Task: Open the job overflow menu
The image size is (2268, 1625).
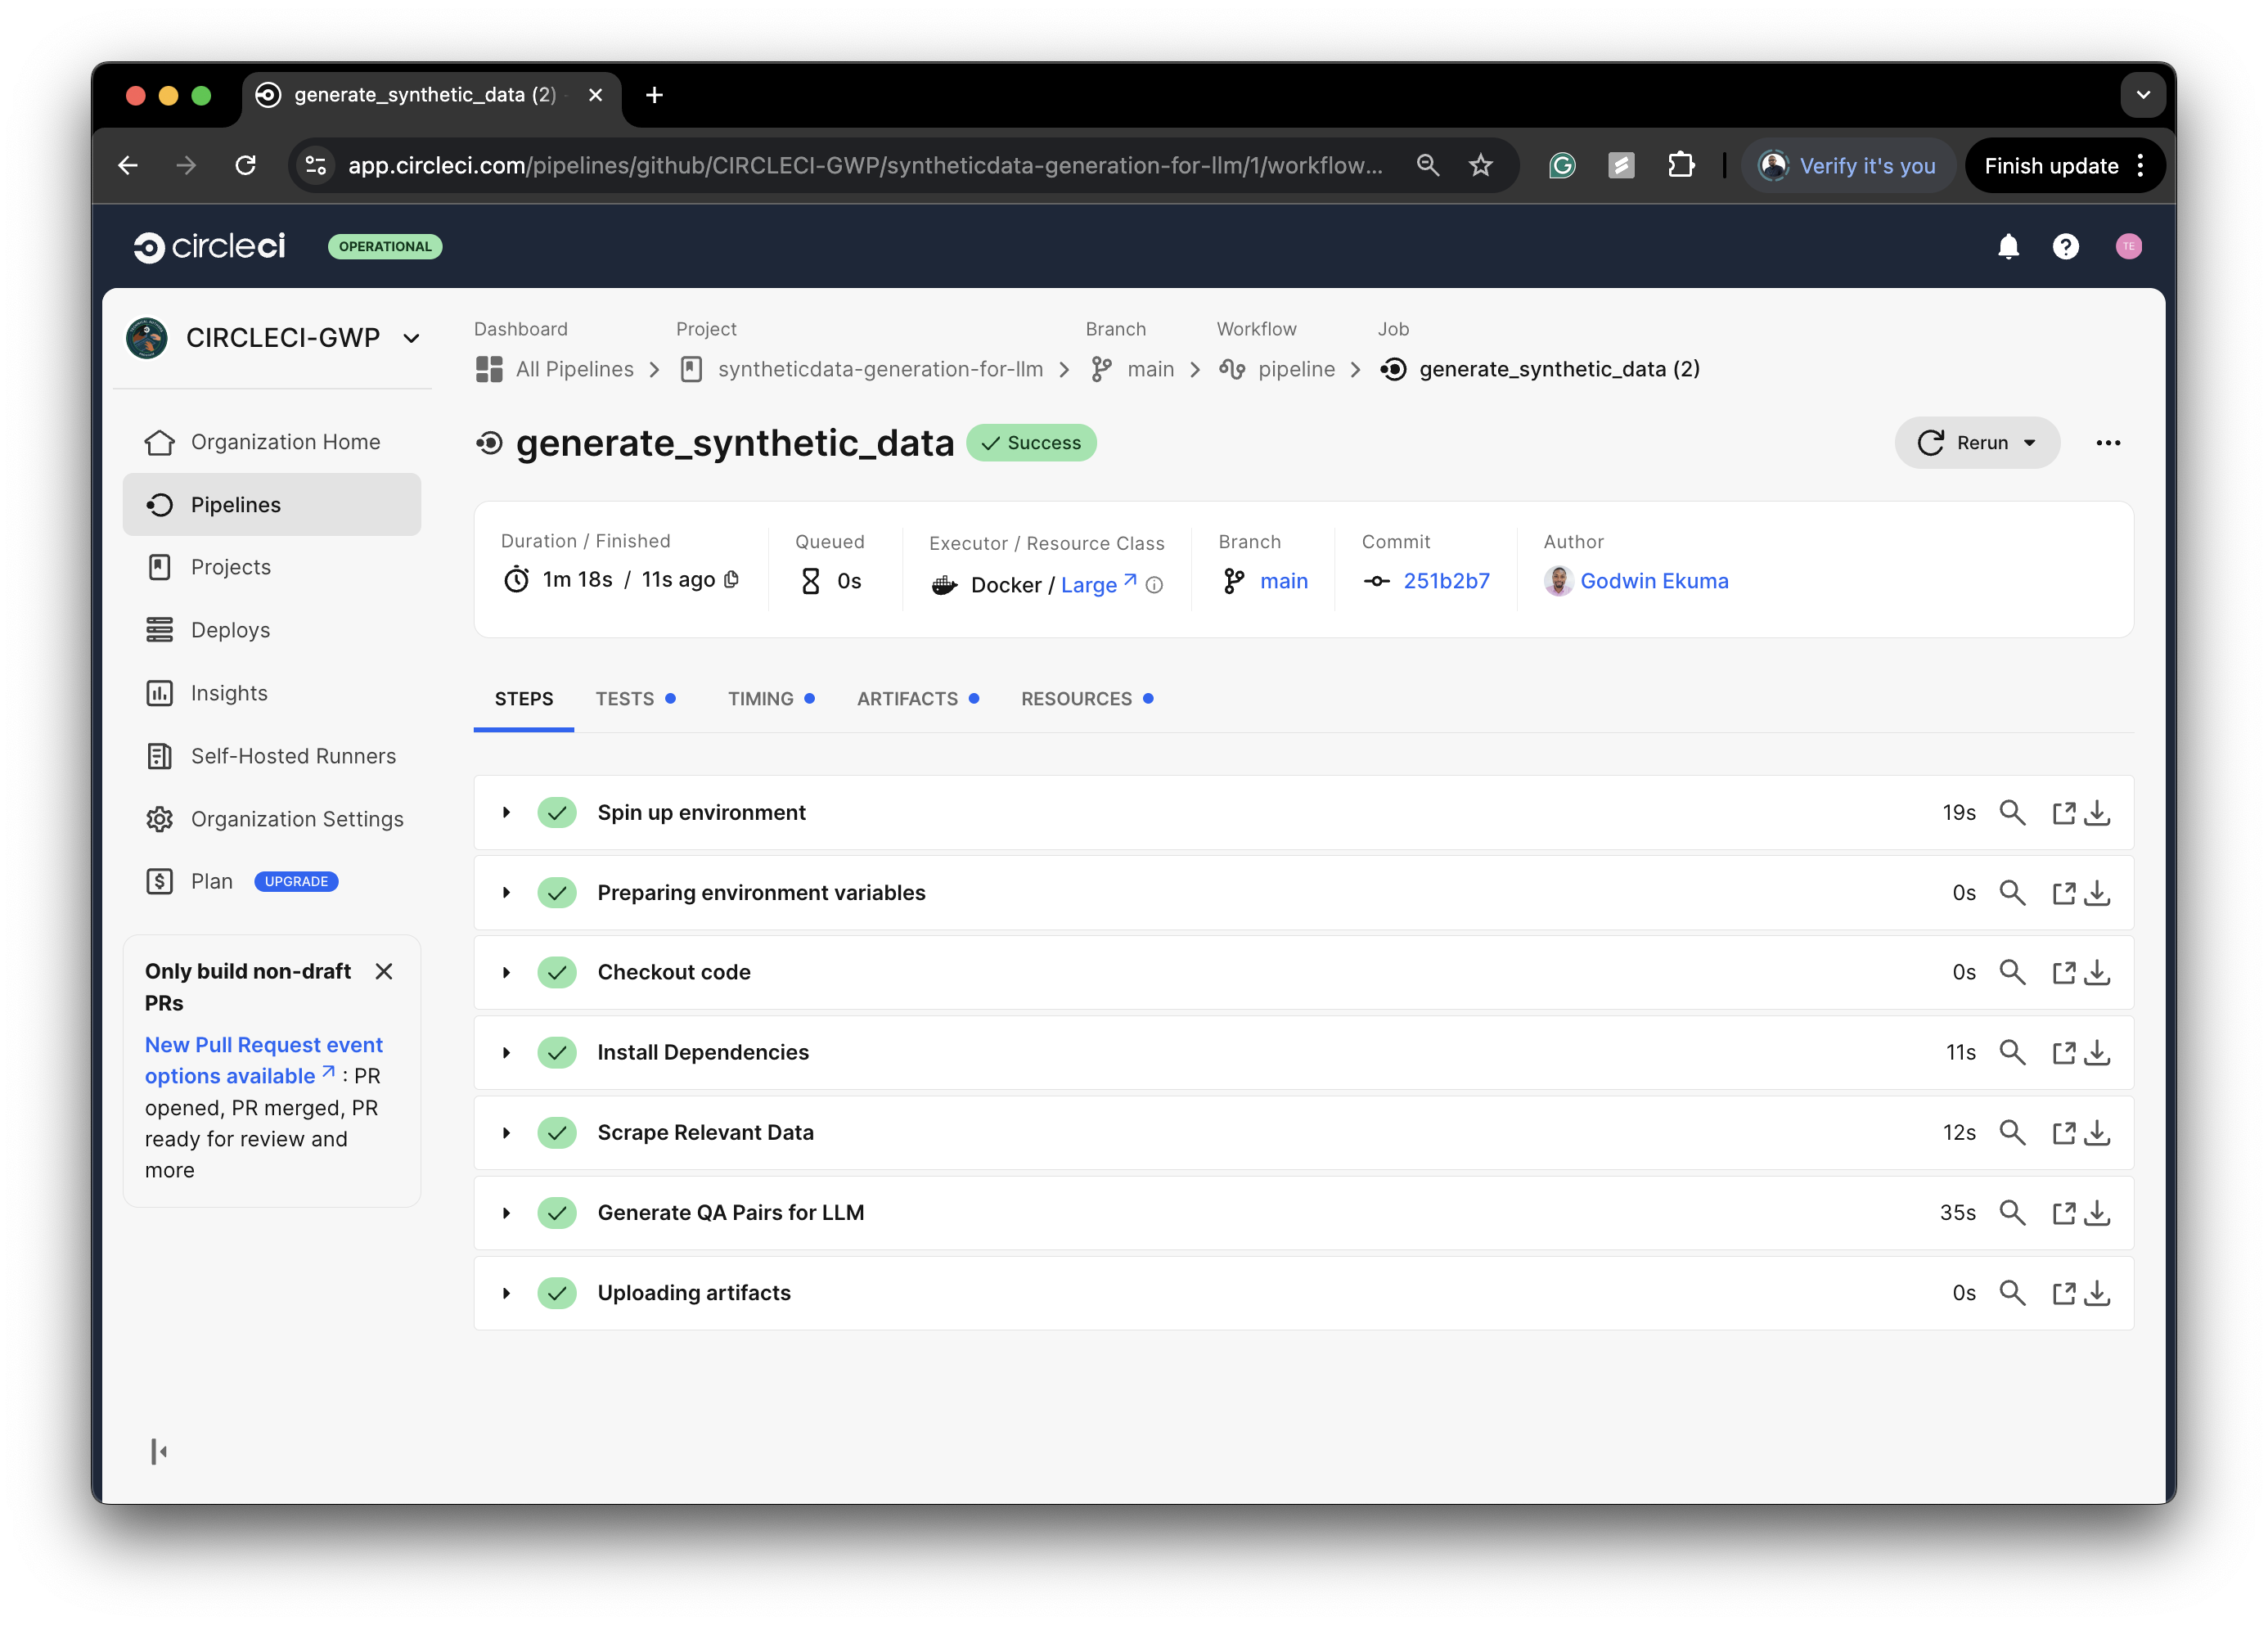Action: pos(2108,442)
